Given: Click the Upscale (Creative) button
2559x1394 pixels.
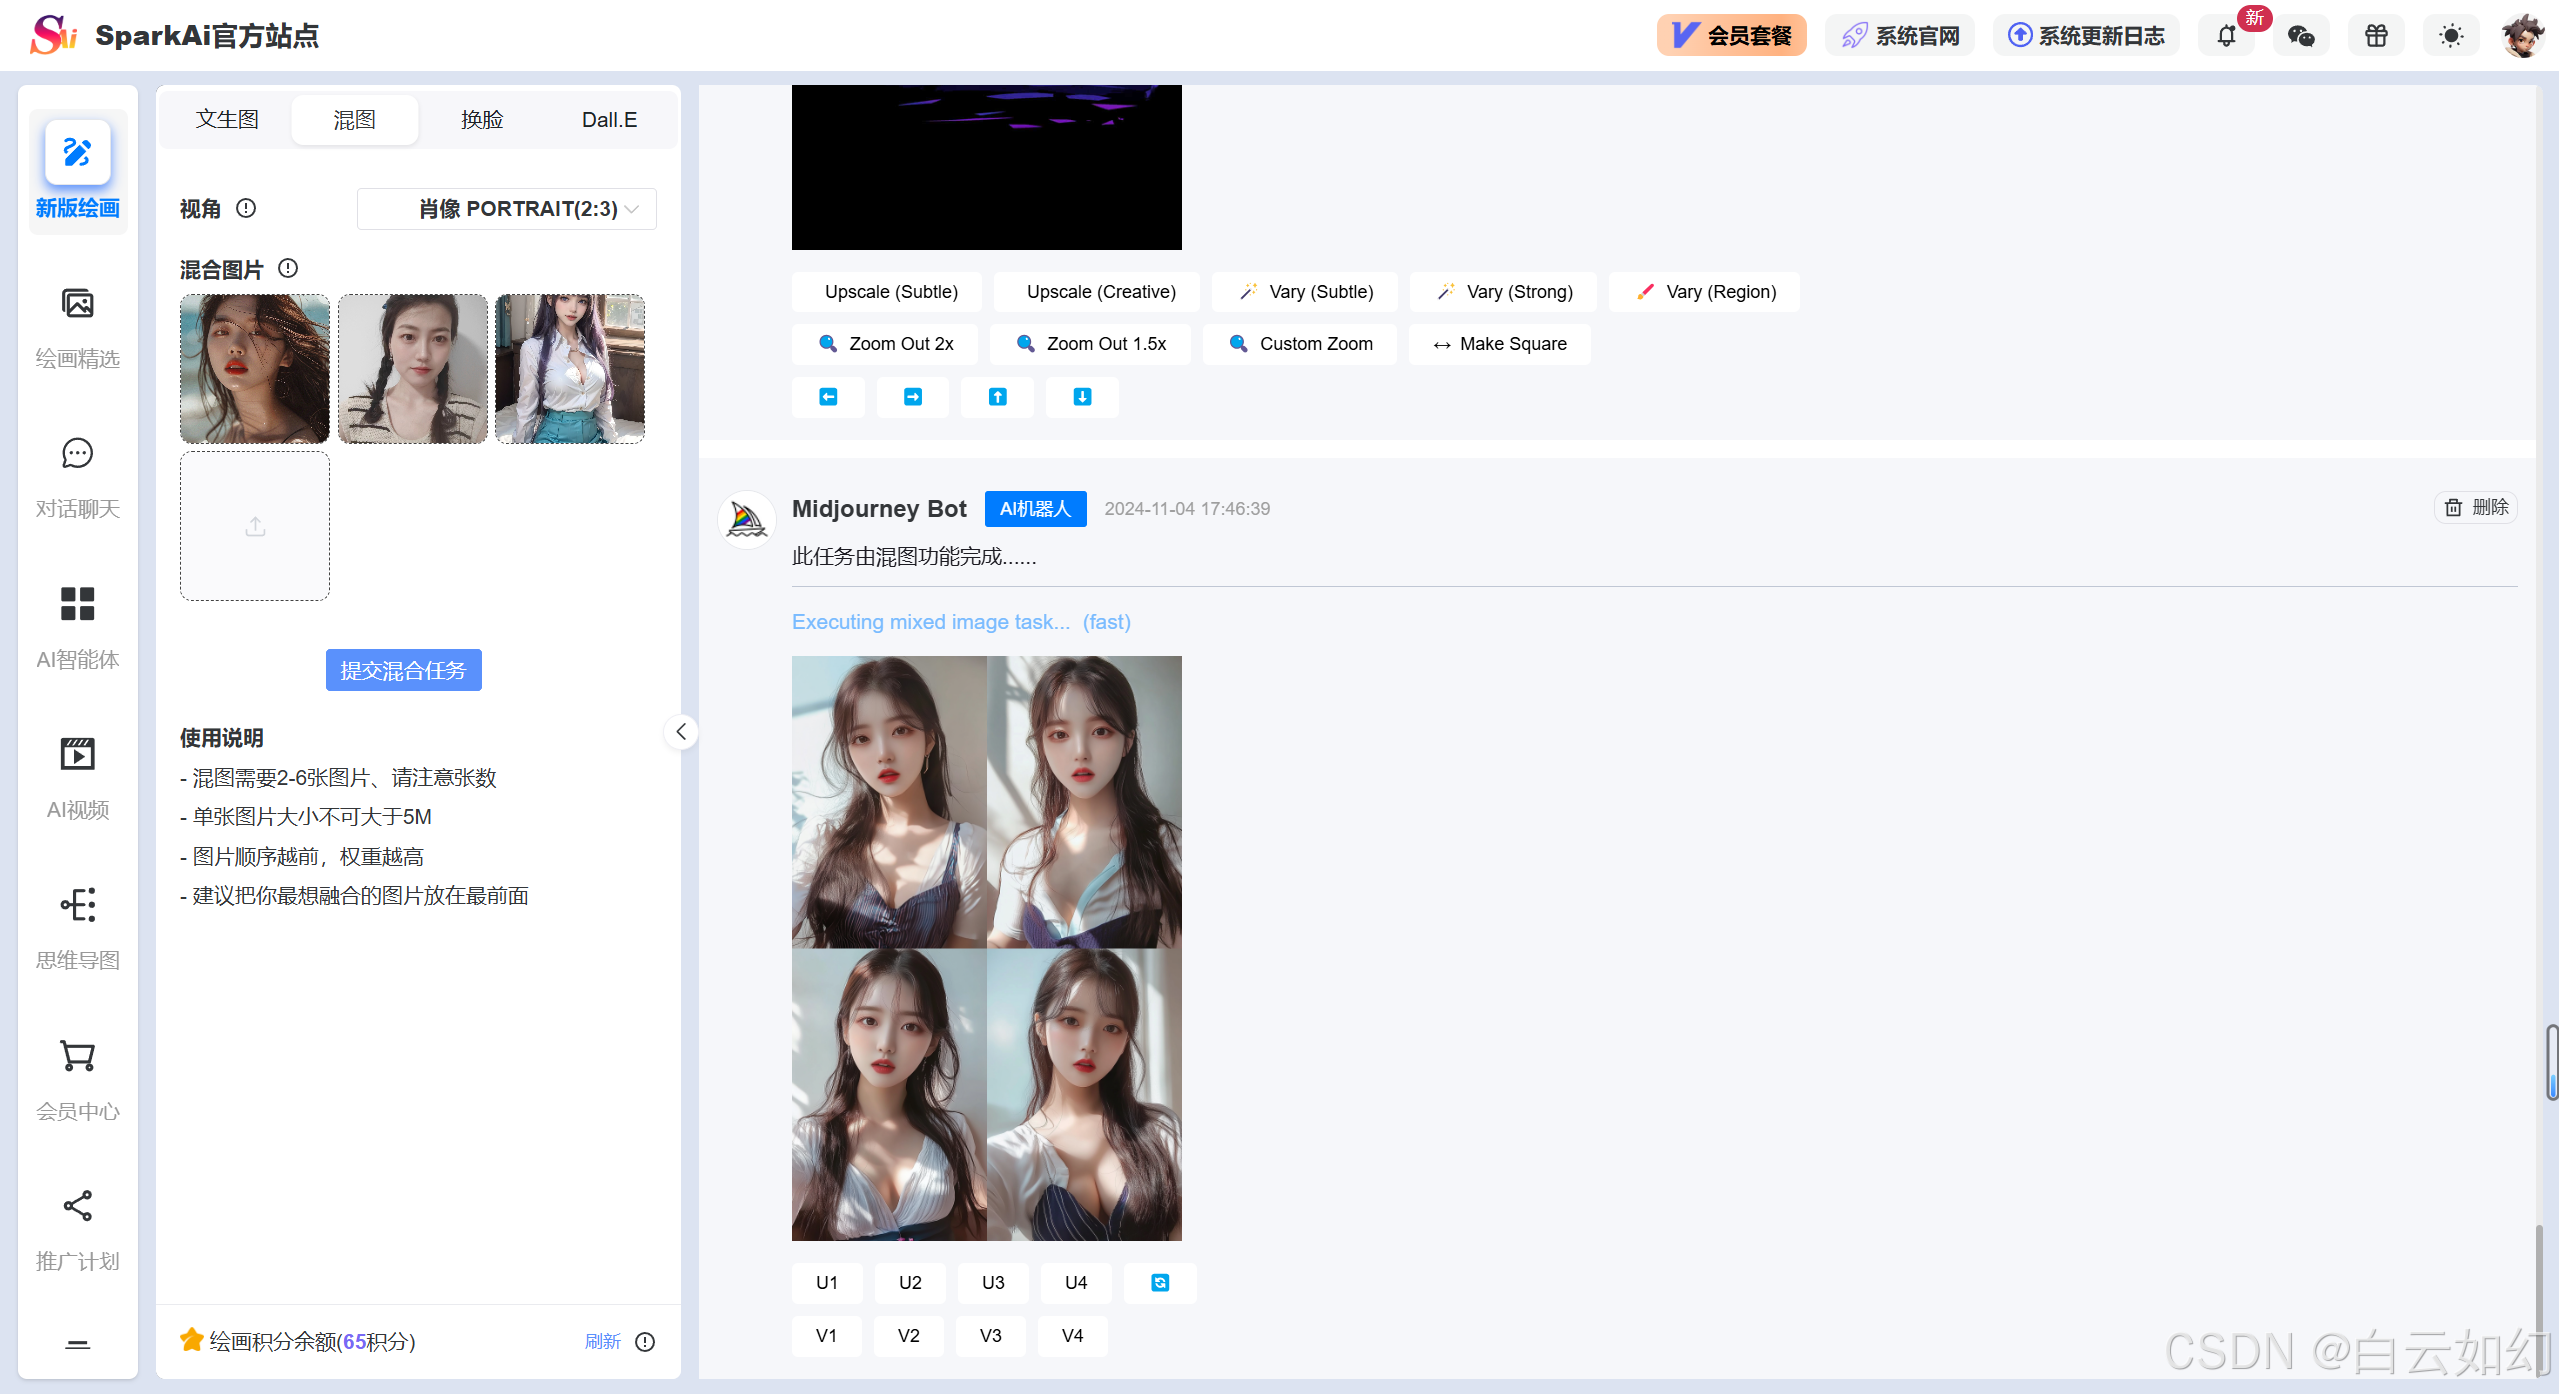Looking at the screenshot, I should point(1101,292).
